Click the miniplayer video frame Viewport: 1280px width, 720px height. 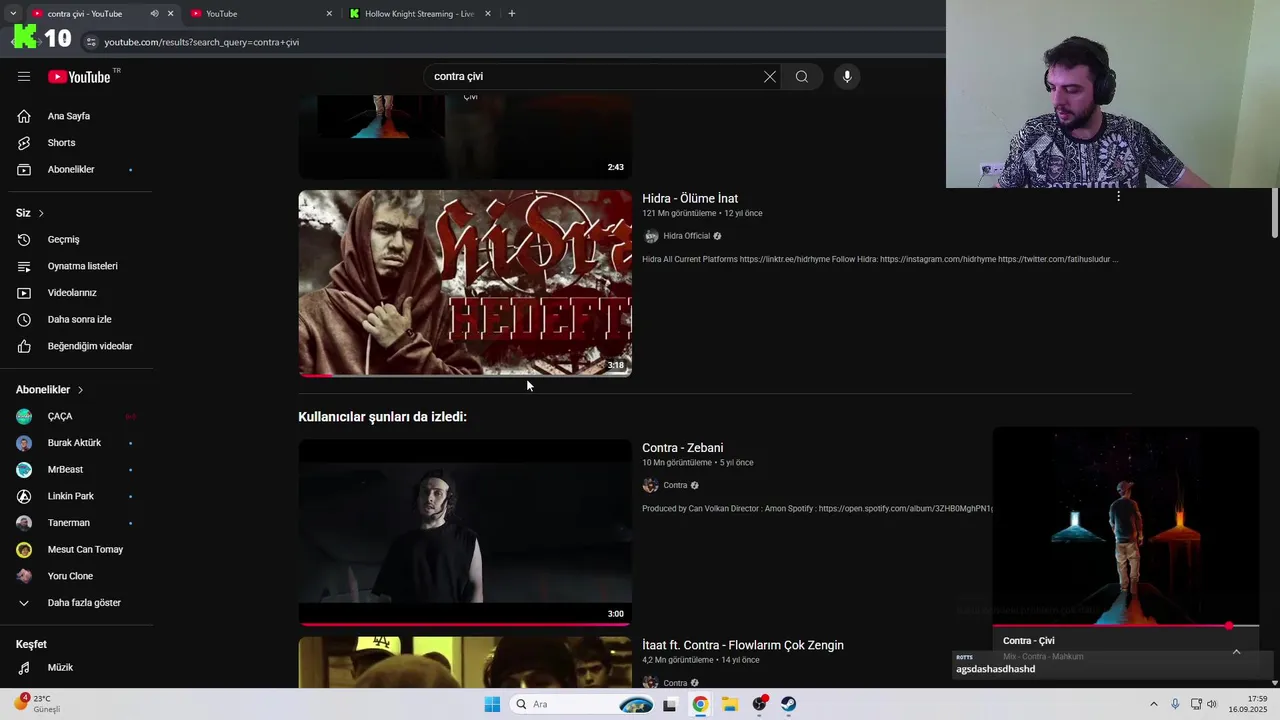pyautogui.click(x=1125, y=525)
